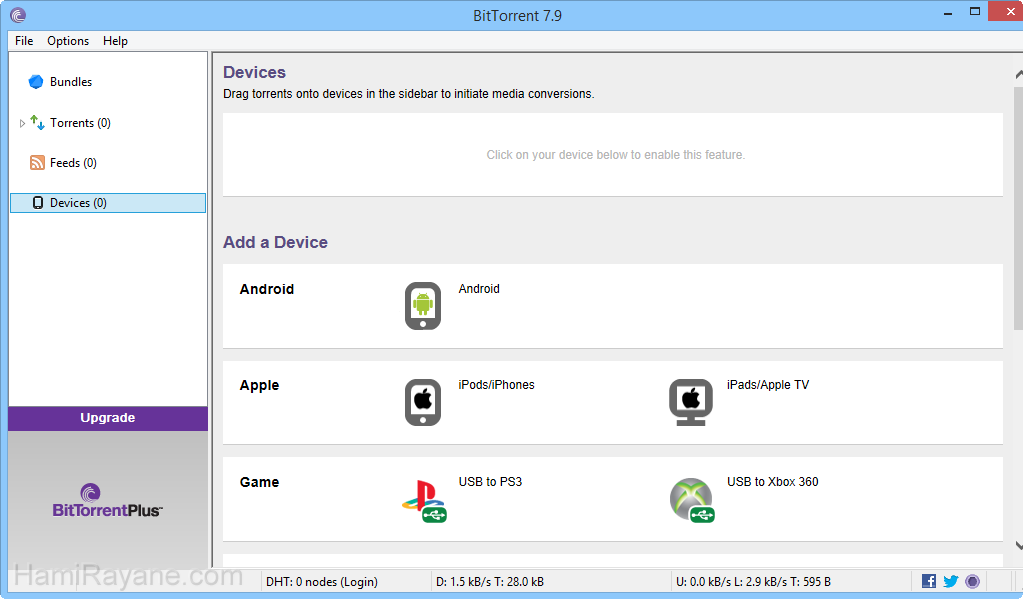This screenshot has width=1023, height=599.
Task: Open the File menu
Action: [x=24, y=40]
